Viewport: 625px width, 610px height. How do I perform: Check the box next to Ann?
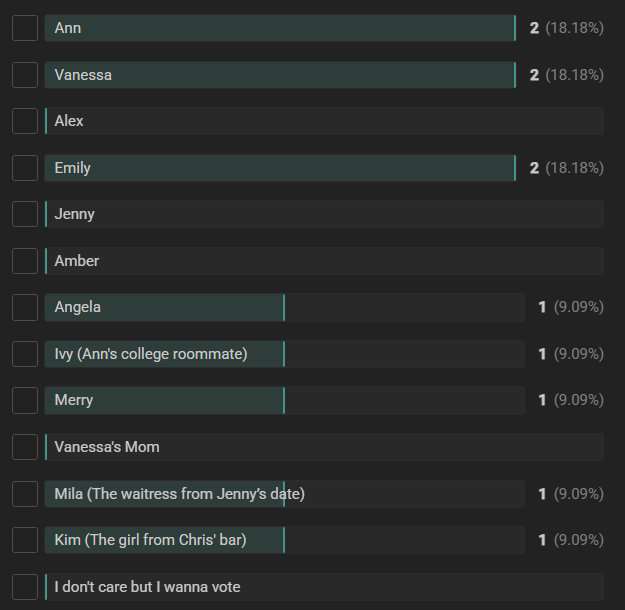coord(25,28)
